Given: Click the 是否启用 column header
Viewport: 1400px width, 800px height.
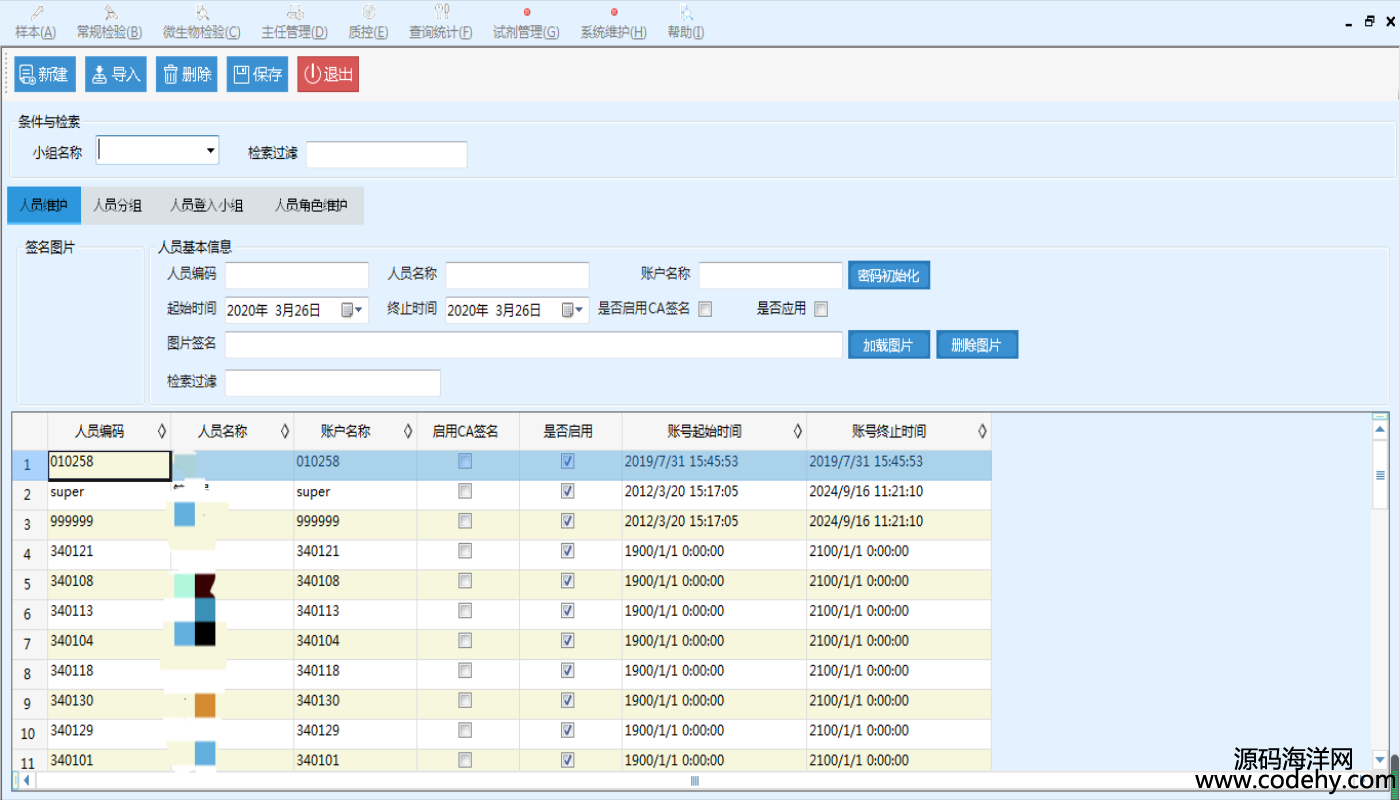Looking at the screenshot, I should point(568,431).
